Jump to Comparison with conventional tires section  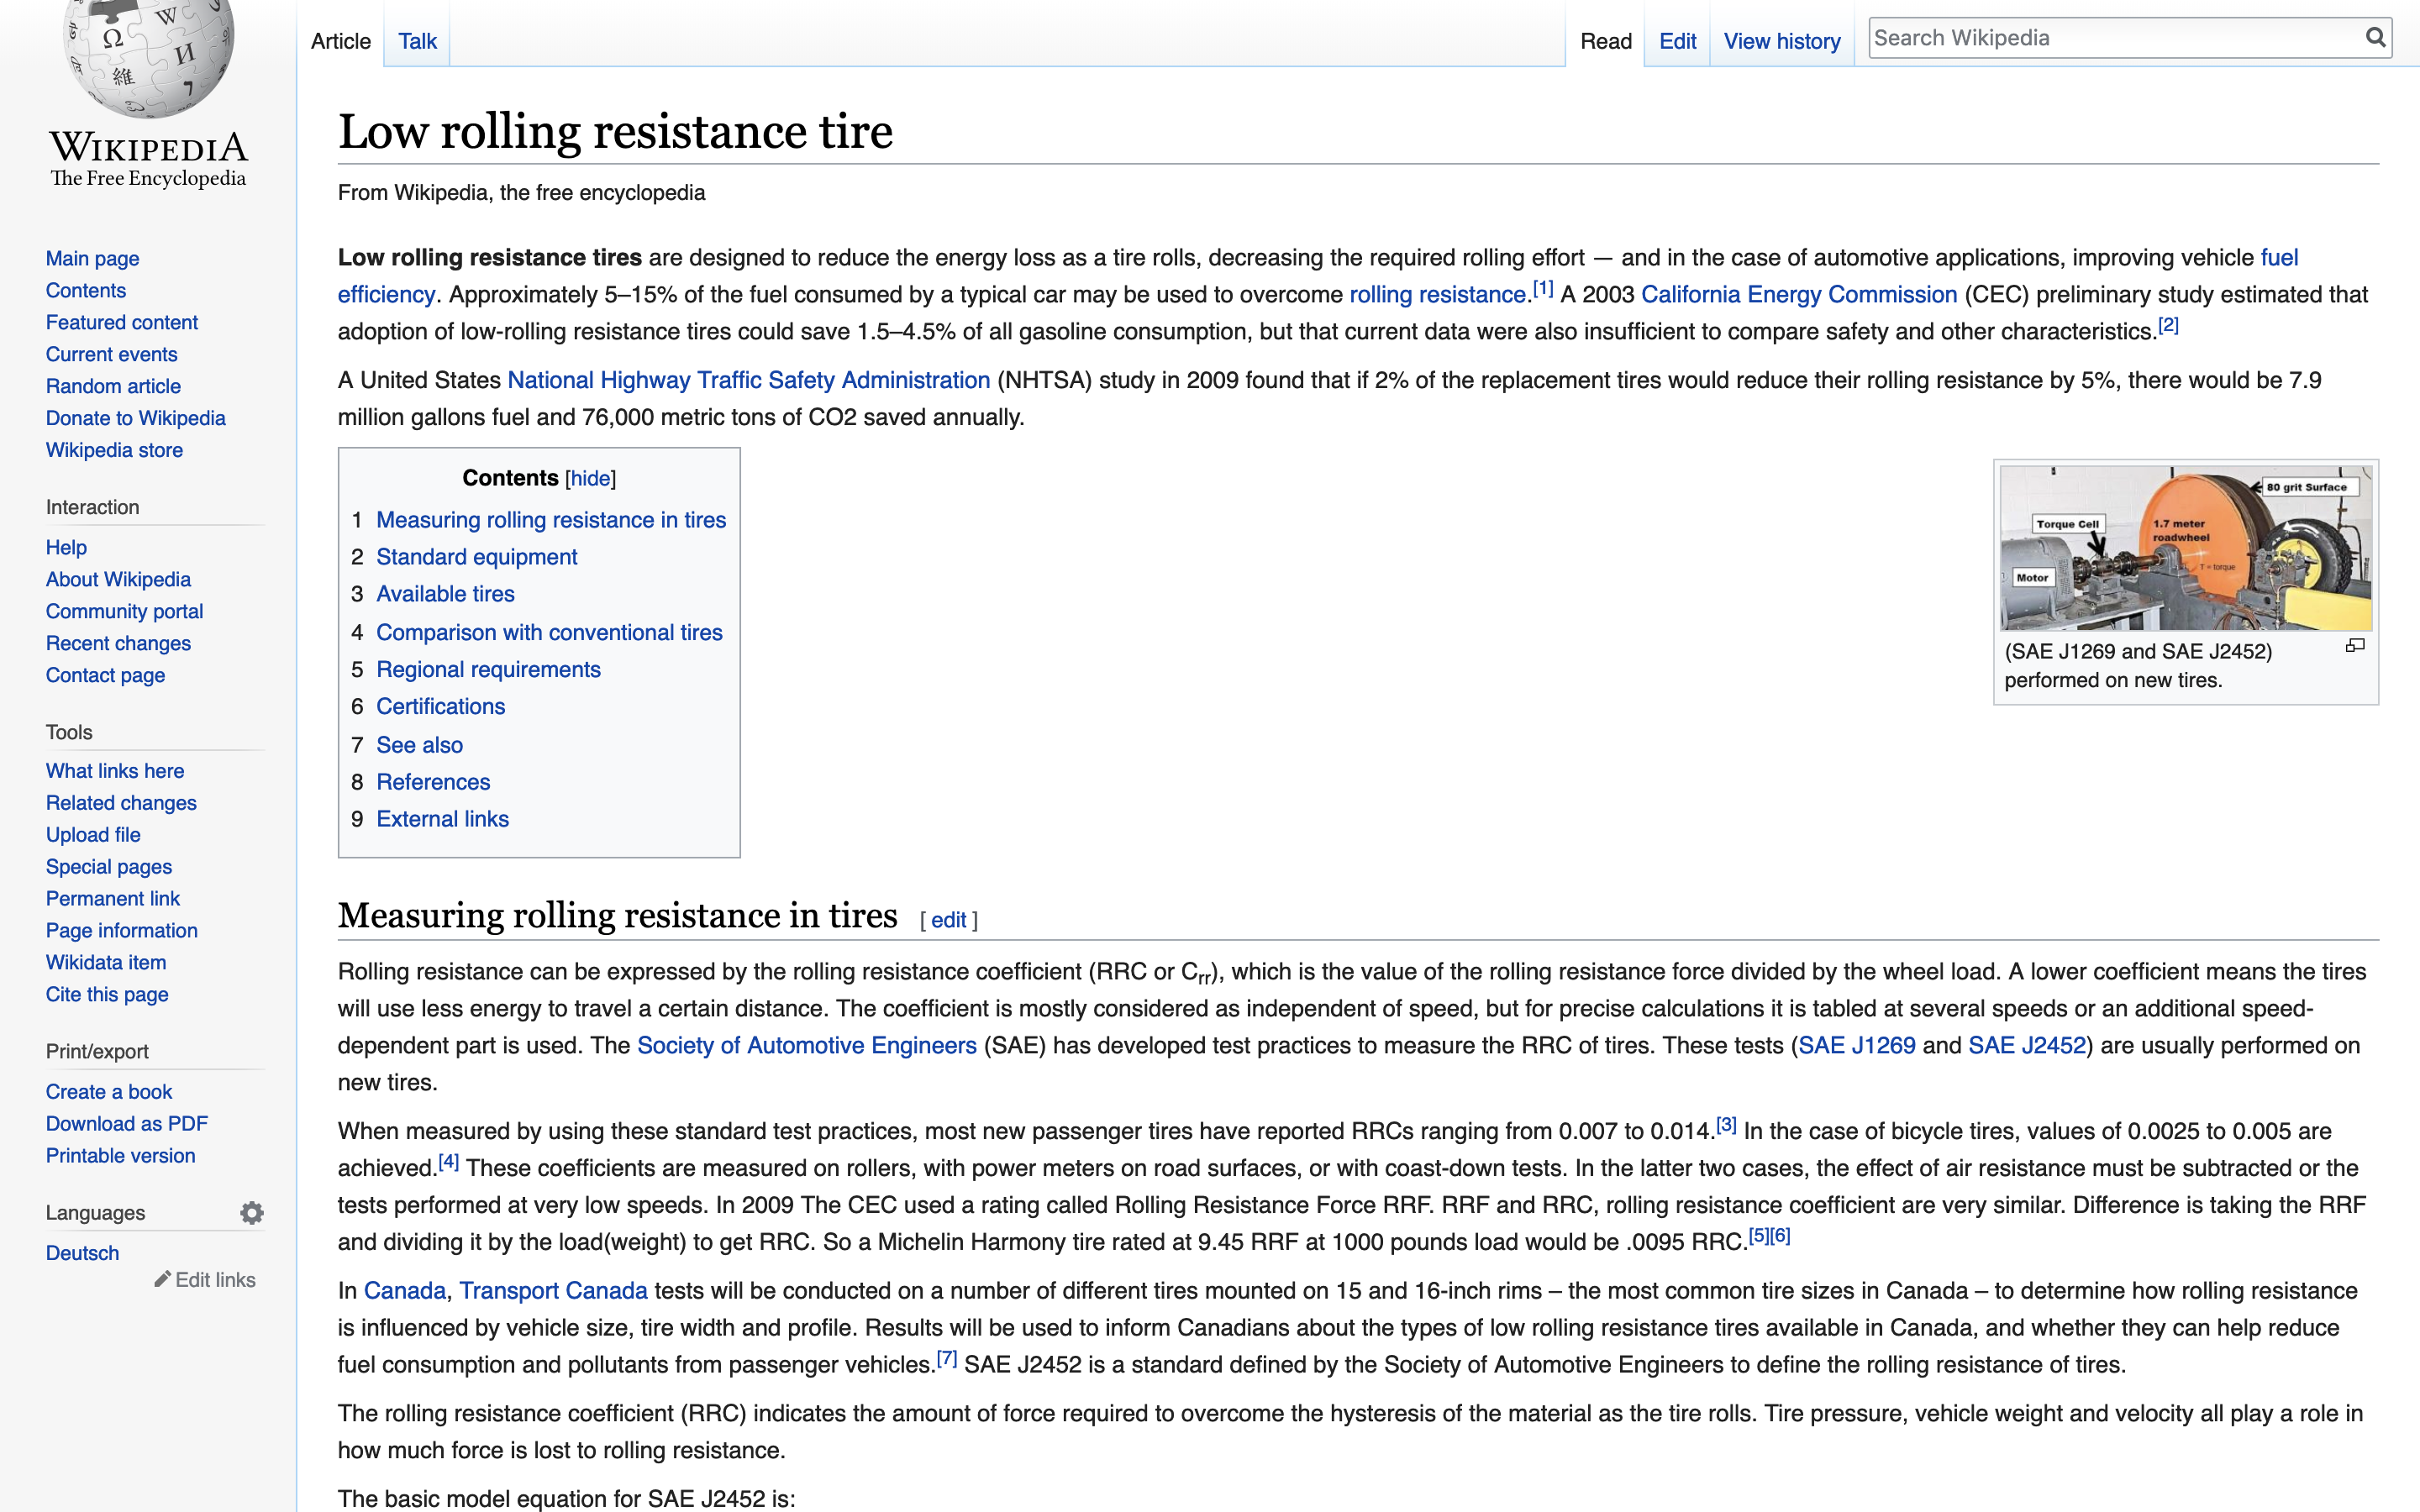(x=549, y=633)
